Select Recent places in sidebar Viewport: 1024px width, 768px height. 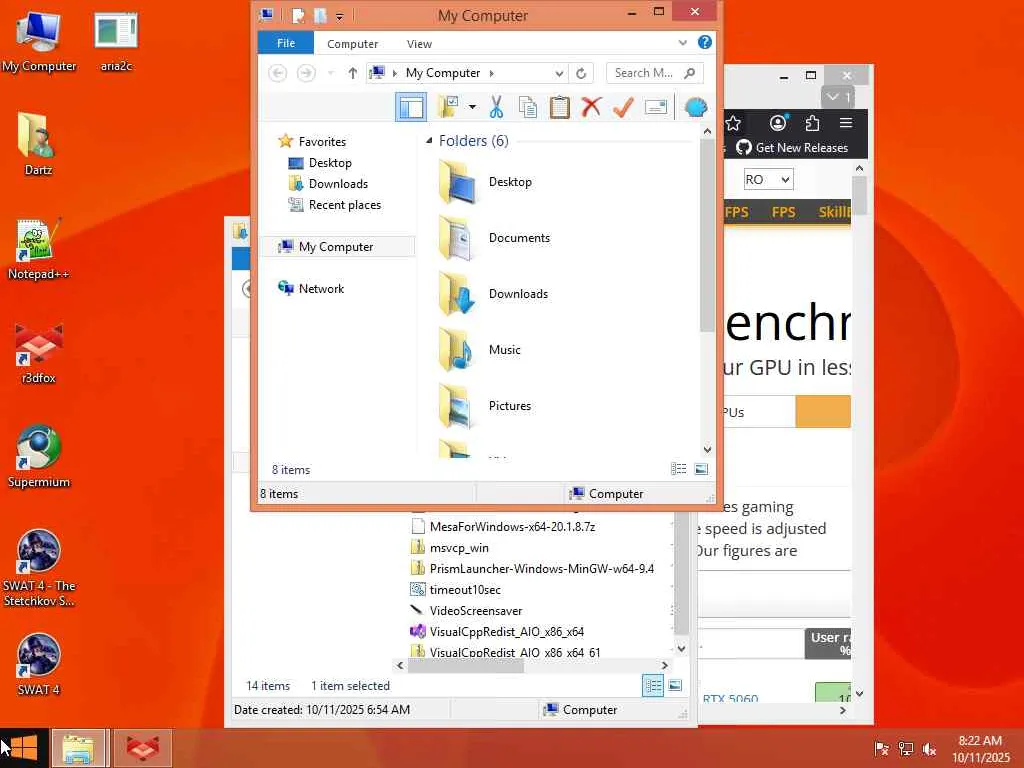coord(345,204)
